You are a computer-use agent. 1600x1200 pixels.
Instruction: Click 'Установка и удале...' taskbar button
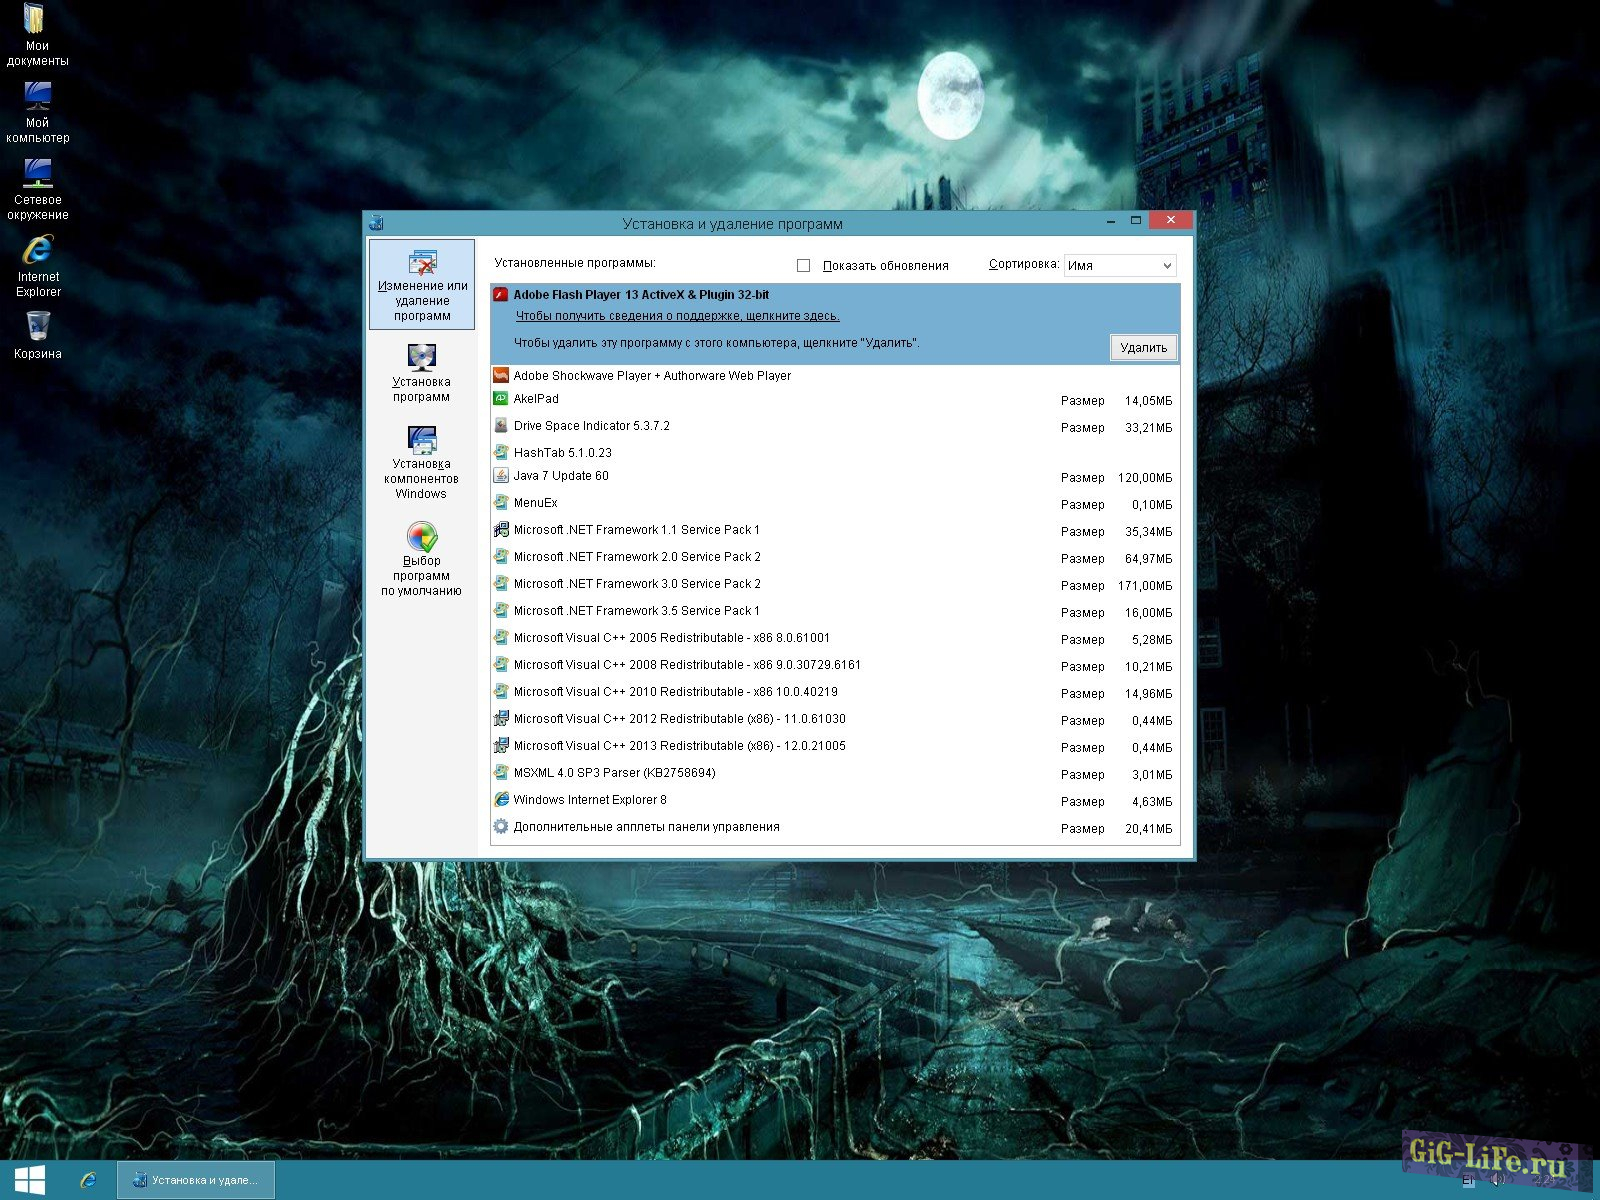click(196, 1180)
